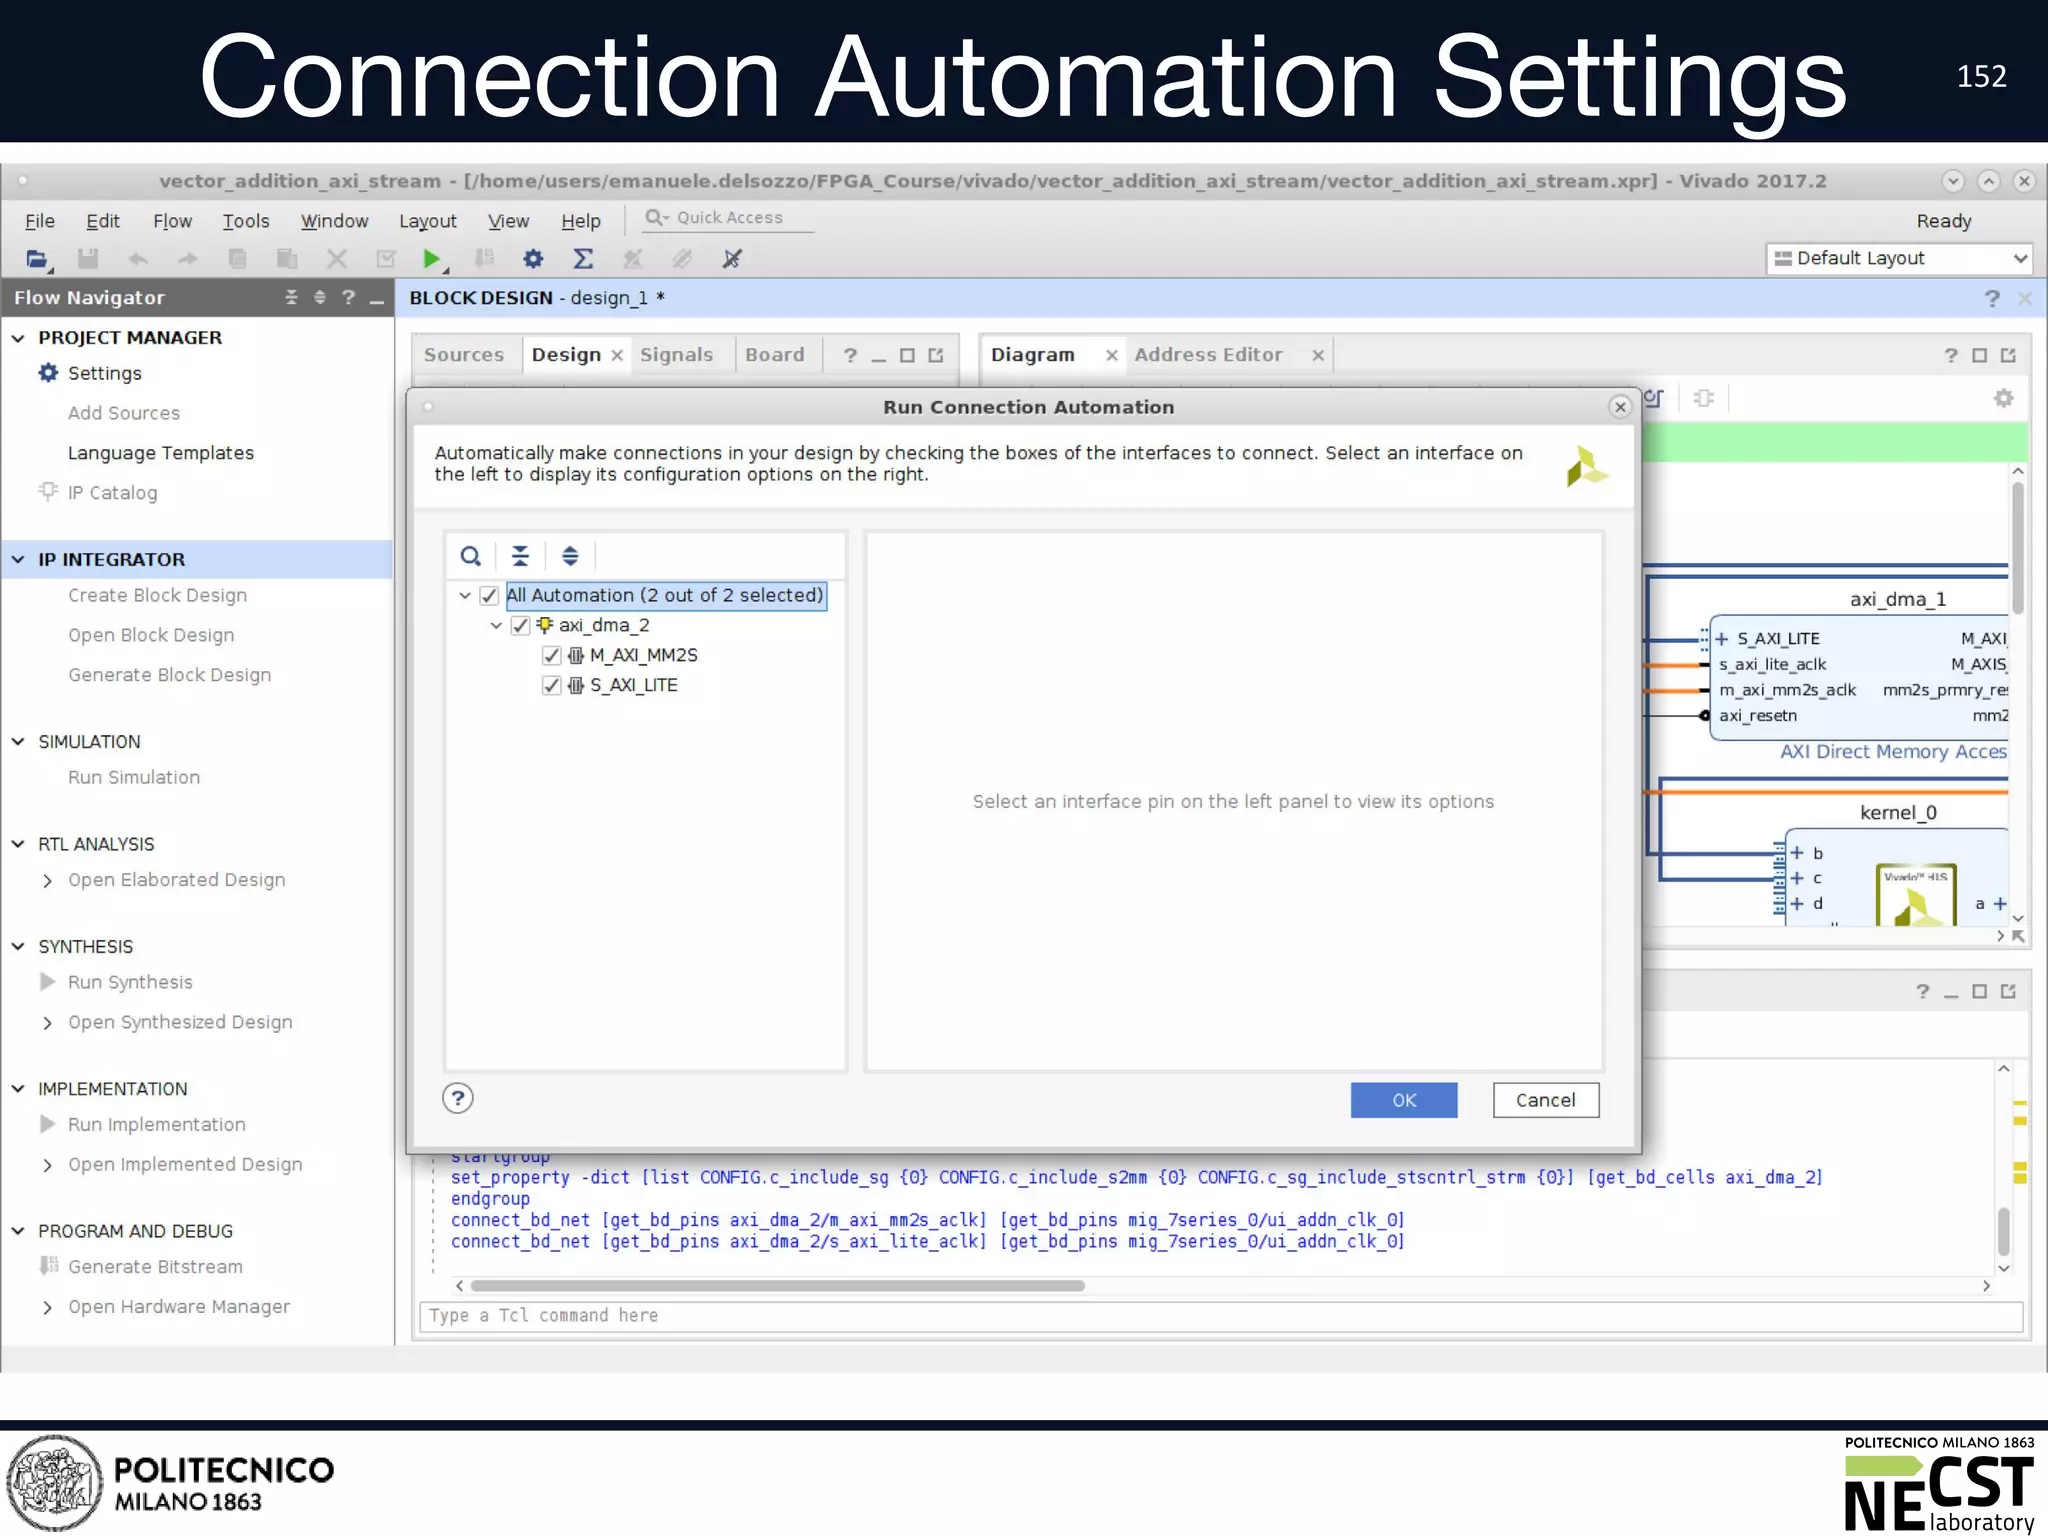This screenshot has width=2048, height=1536.
Task: Click the Sigma report toolbar icon
Action: coord(583,259)
